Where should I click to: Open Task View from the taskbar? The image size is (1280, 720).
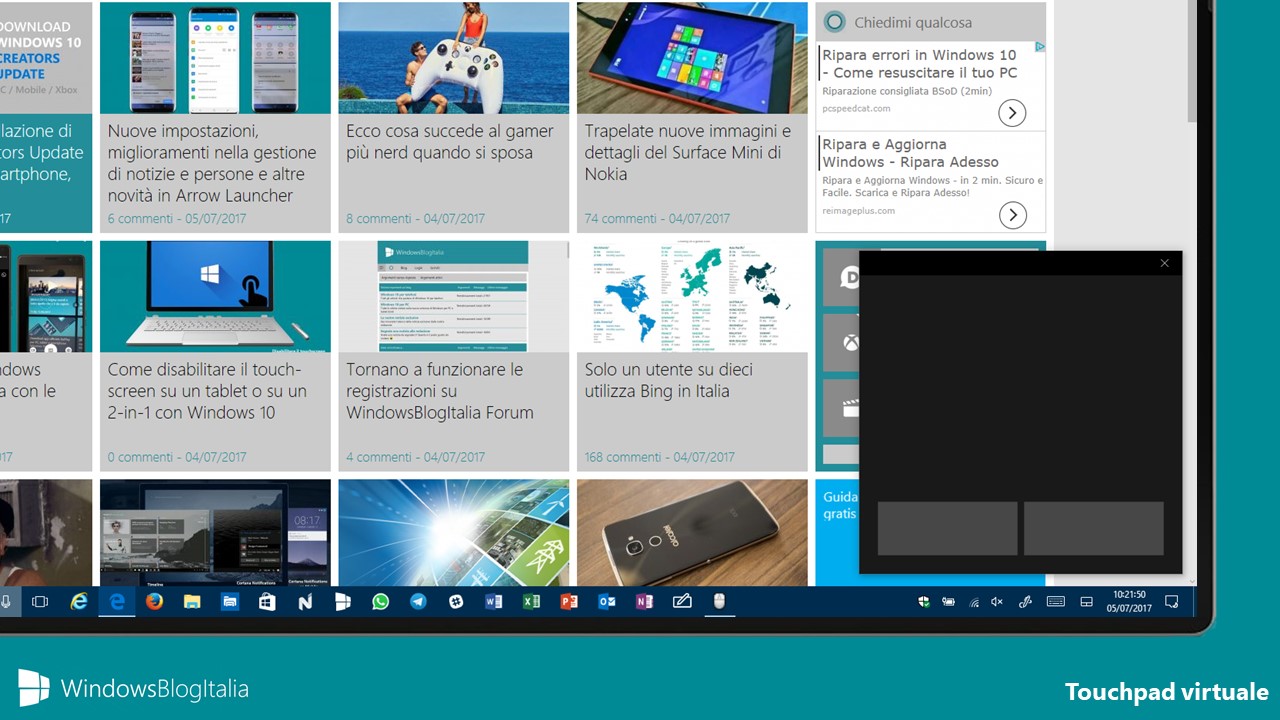[x=40, y=602]
